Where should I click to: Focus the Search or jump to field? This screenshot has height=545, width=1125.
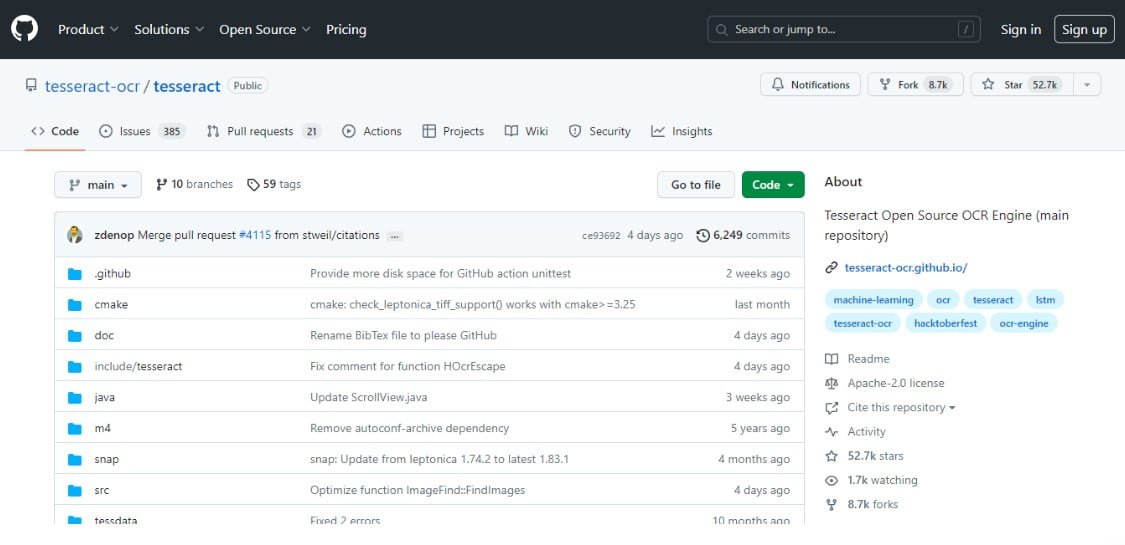[x=844, y=29]
